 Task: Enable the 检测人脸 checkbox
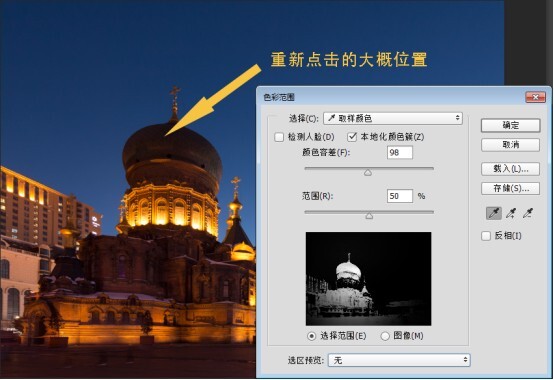[x=279, y=137]
